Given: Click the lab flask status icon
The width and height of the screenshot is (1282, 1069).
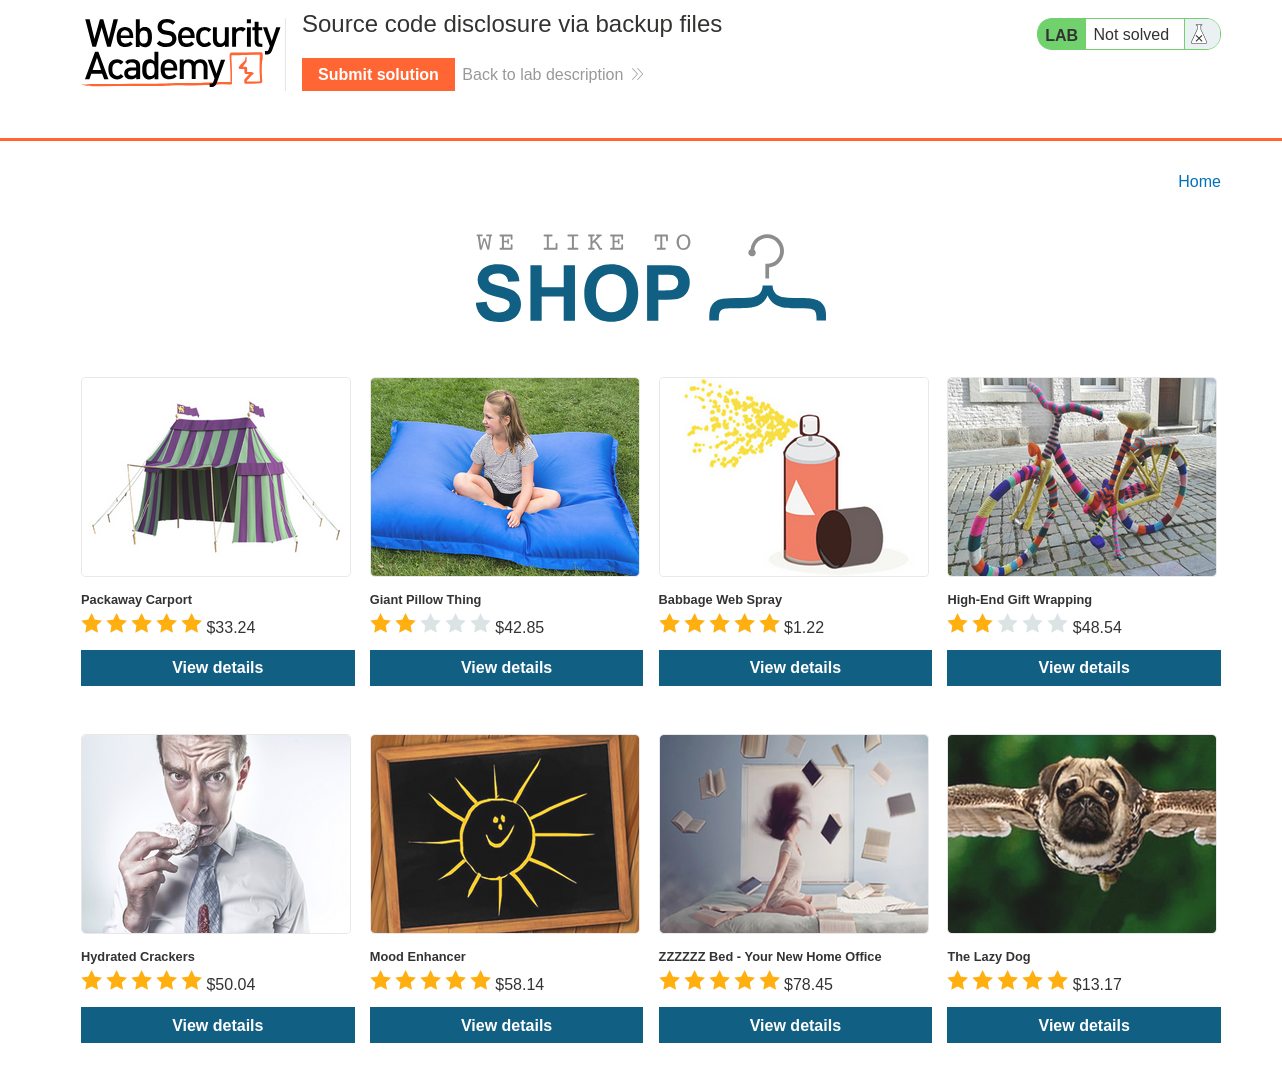Looking at the screenshot, I should 1199,35.
